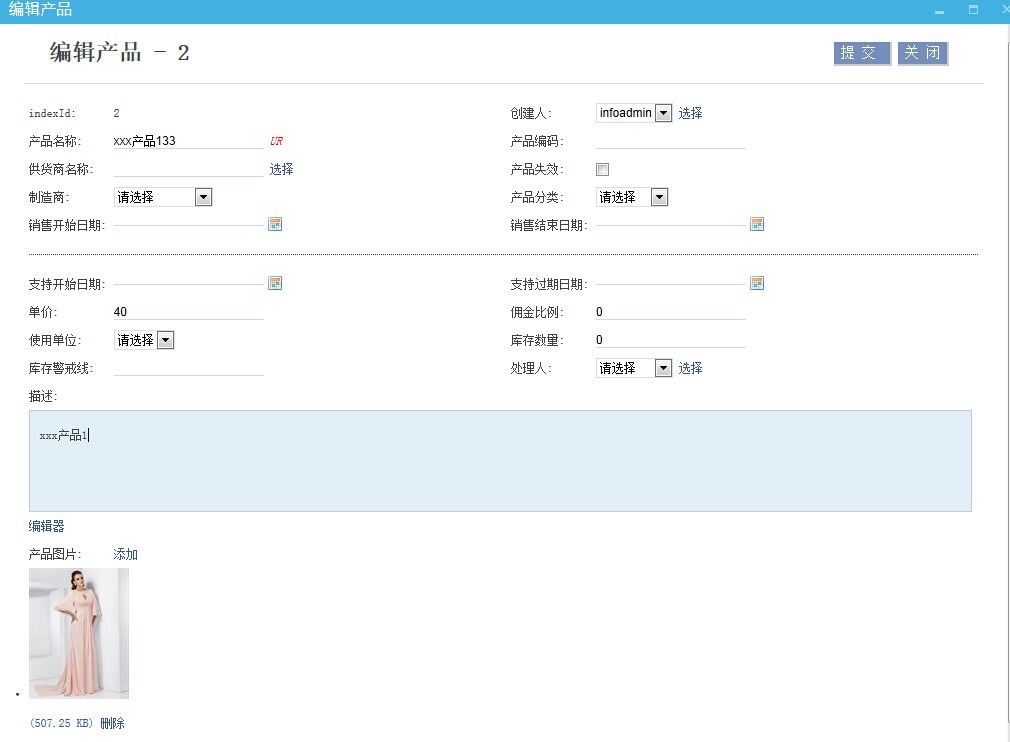The image size is (1010, 742).
Task: Click the 提交 submit button
Action: coord(862,53)
